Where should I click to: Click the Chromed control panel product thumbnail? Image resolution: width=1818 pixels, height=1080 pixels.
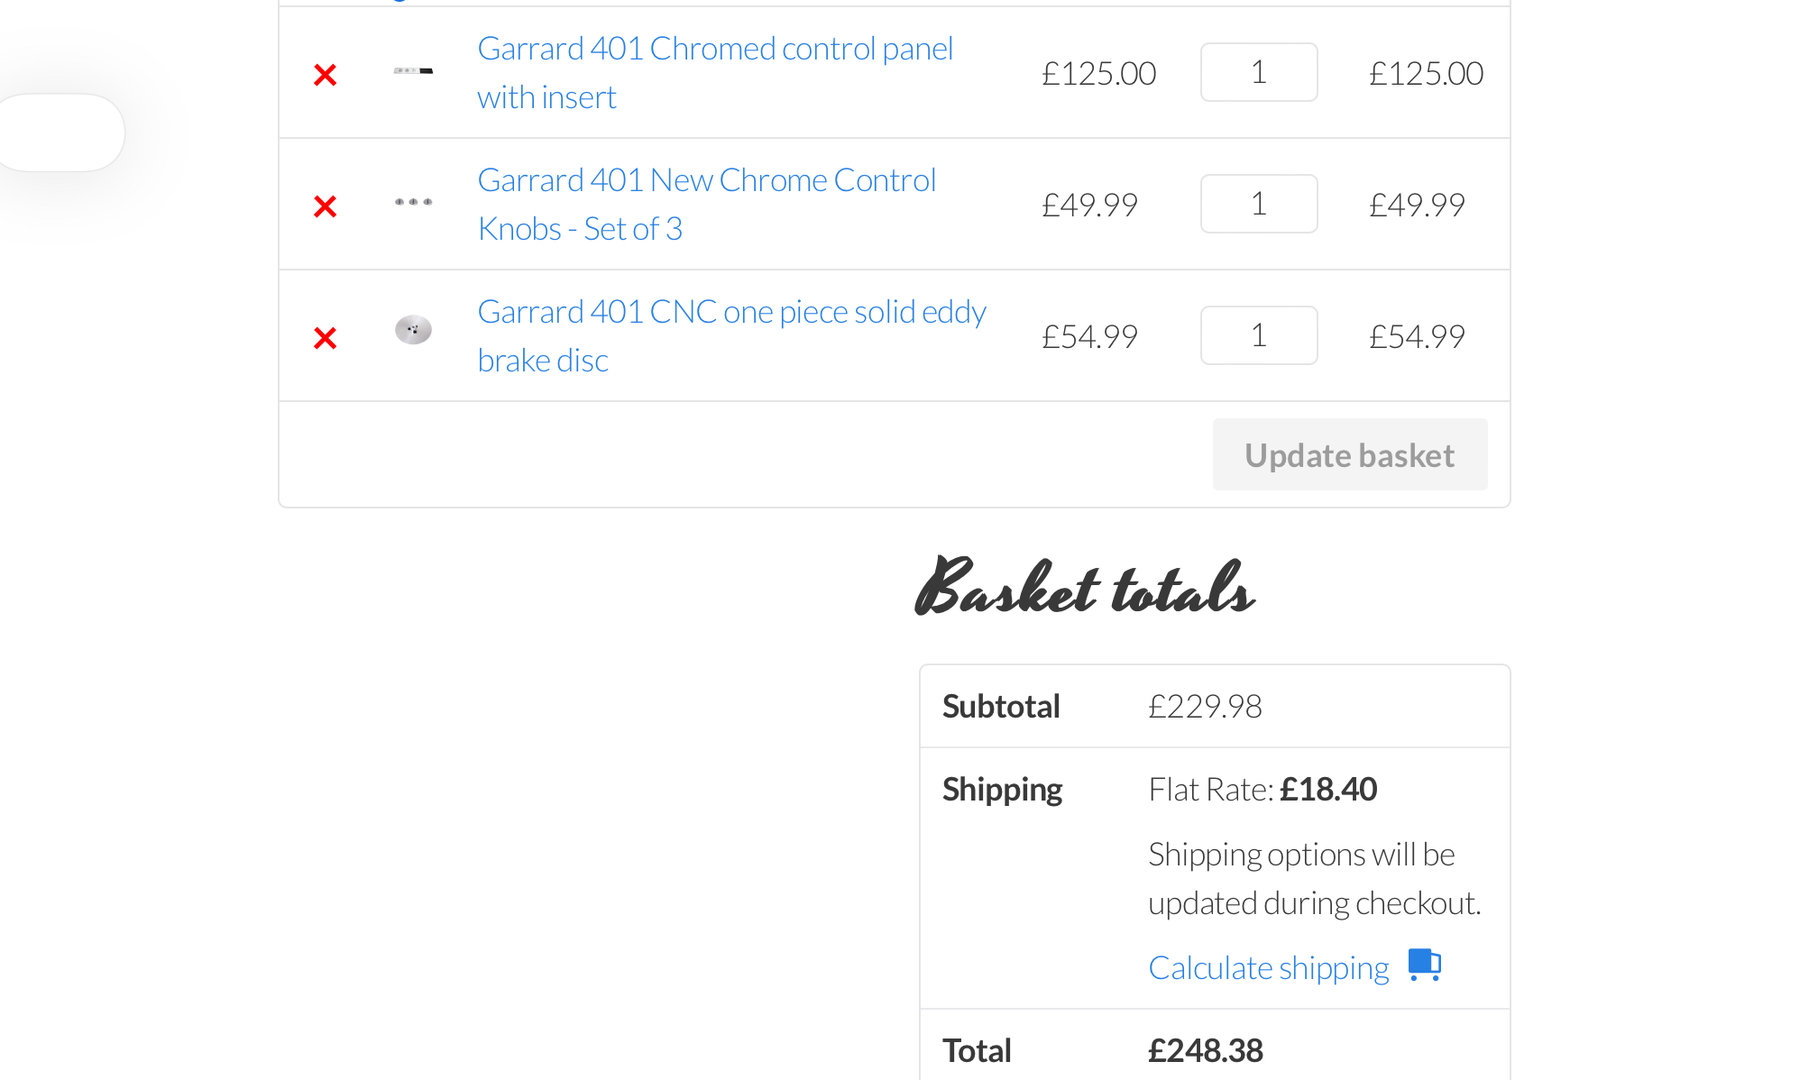413,71
